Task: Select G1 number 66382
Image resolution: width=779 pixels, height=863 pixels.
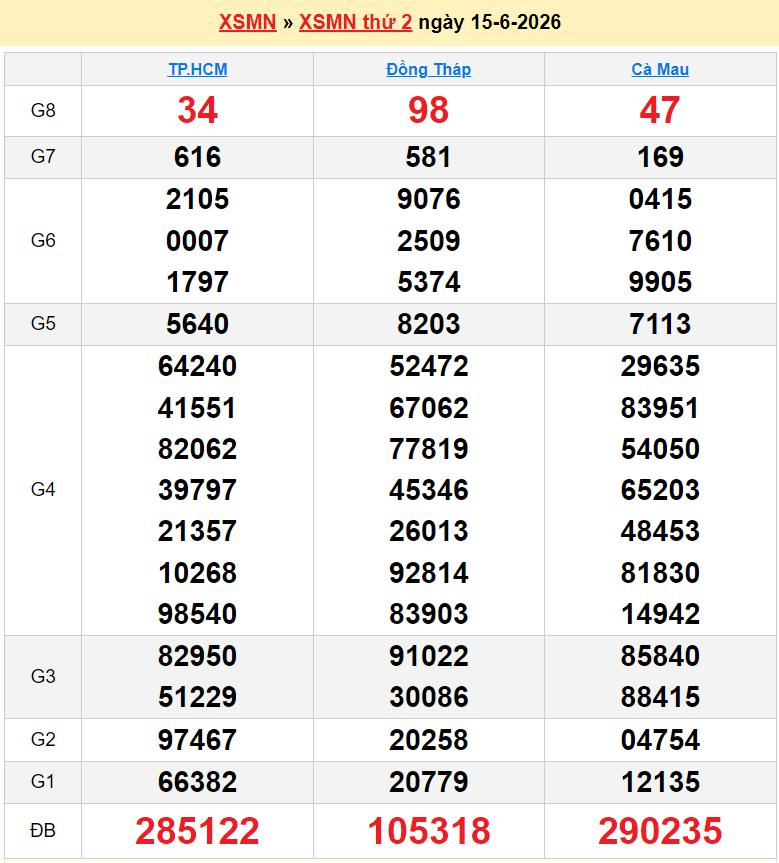Action: (x=197, y=782)
